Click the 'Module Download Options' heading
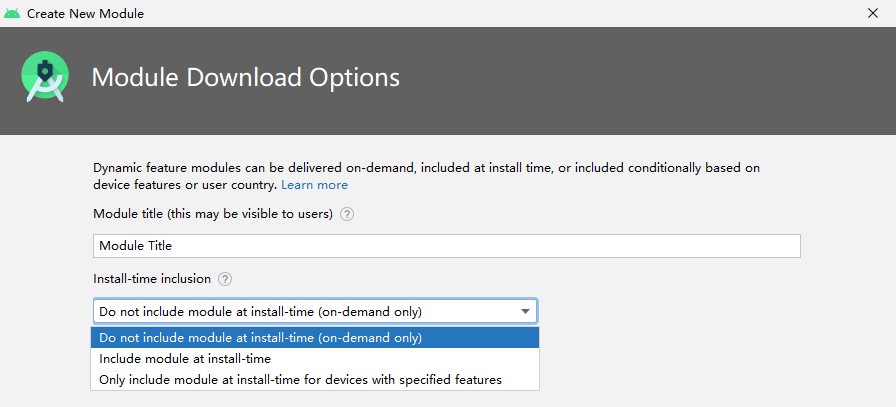Image resolution: width=896 pixels, height=407 pixels. tap(245, 77)
